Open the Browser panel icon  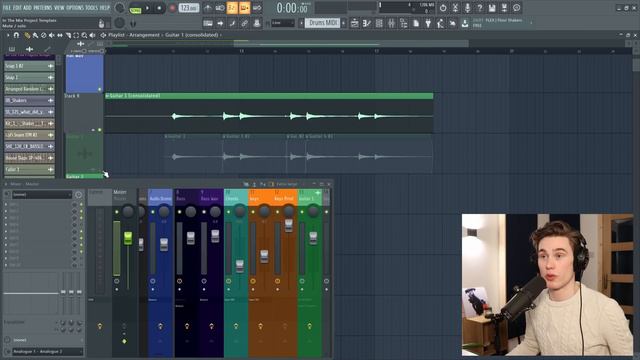[404, 23]
